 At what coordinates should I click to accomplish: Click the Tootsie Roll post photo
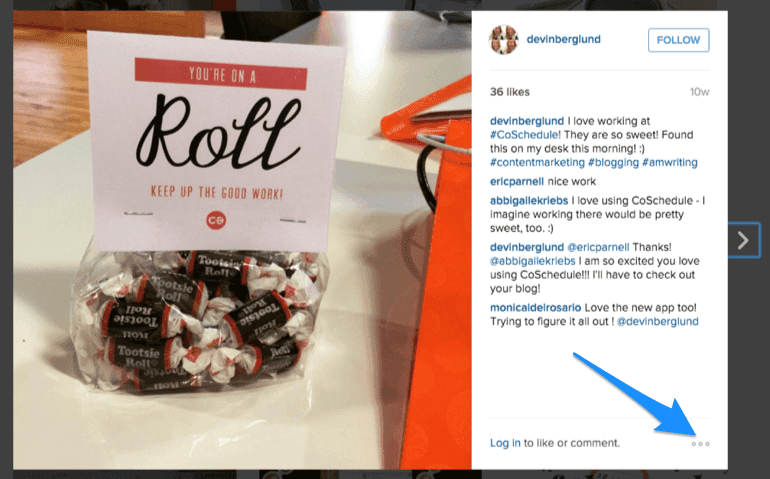(x=242, y=240)
